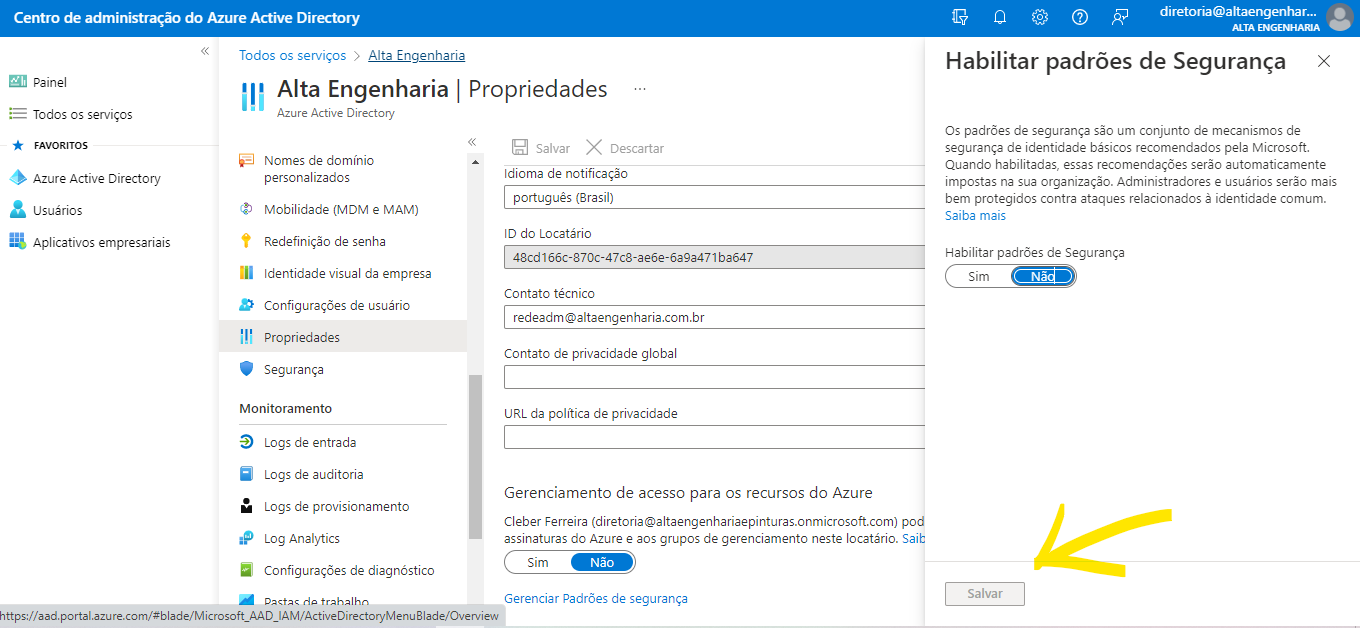Screen dimensions: 1360x628
Task: Open the Idioma de notificação dropdown
Action: [x=715, y=197]
